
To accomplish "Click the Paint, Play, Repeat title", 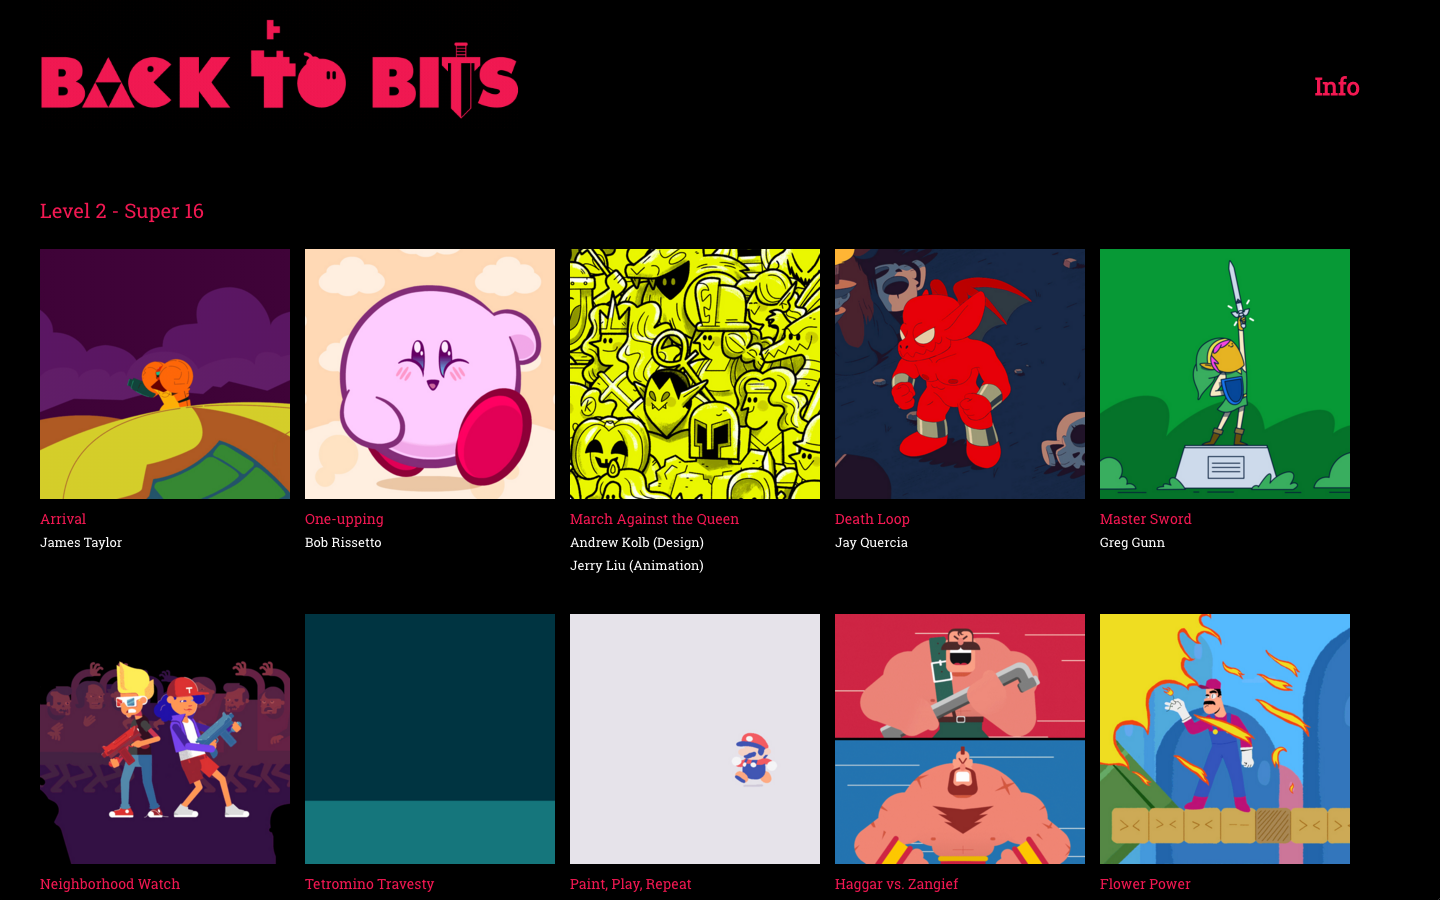I will pos(630,884).
